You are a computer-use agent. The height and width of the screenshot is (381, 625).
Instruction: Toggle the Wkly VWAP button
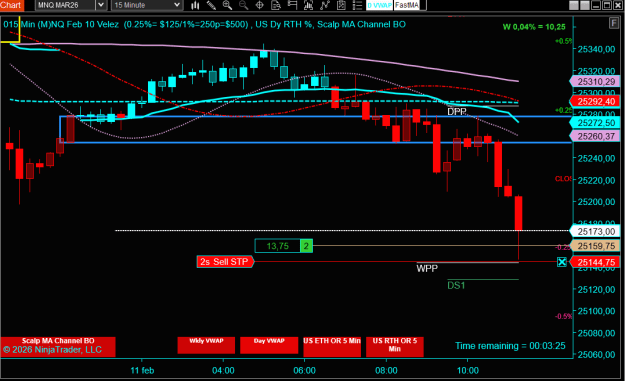pyautogui.click(x=206, y=345)
